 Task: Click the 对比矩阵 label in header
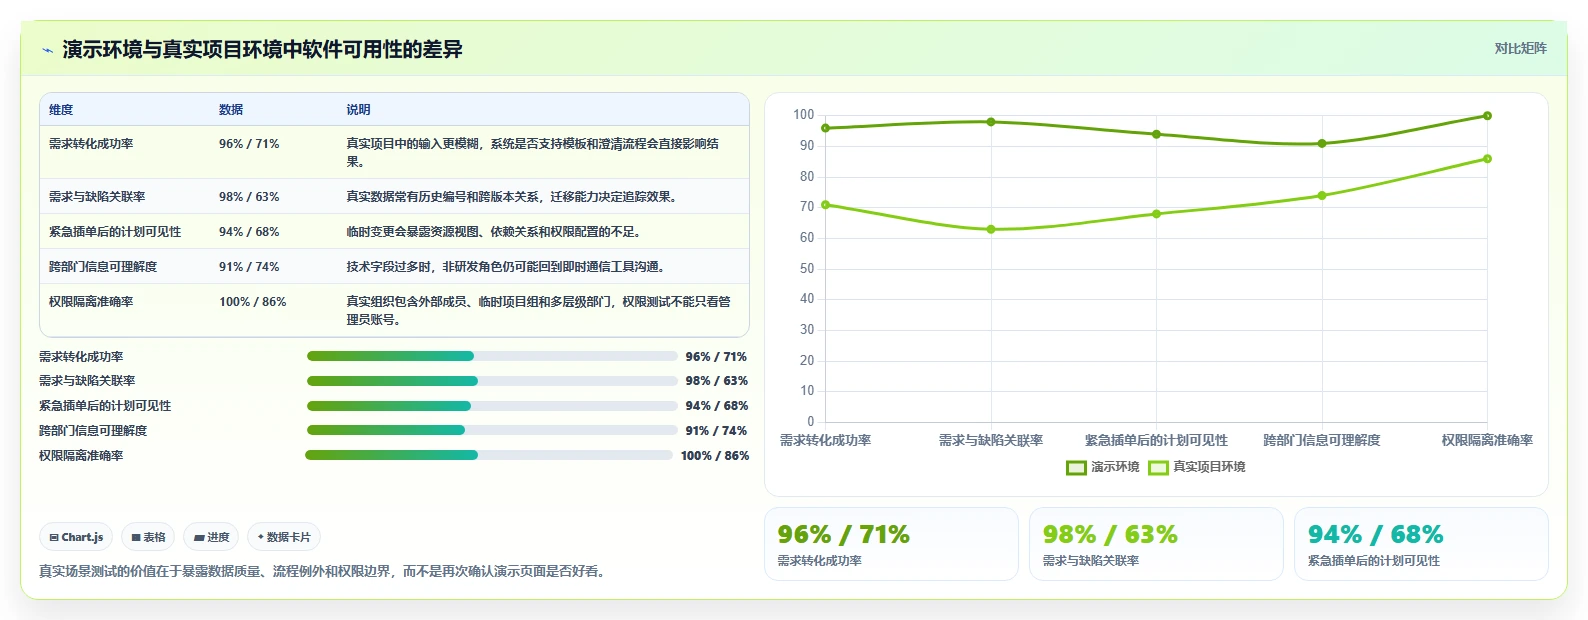[x=1520, y=48]
